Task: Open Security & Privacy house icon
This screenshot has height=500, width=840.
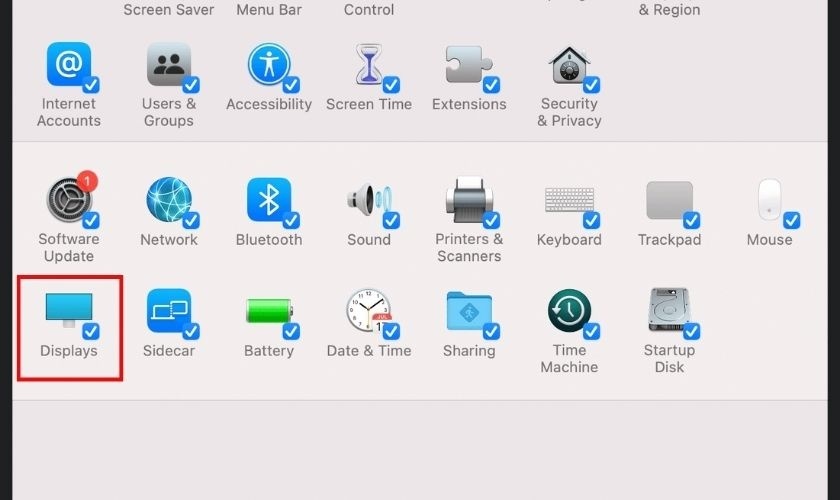Action: [569, 66]
